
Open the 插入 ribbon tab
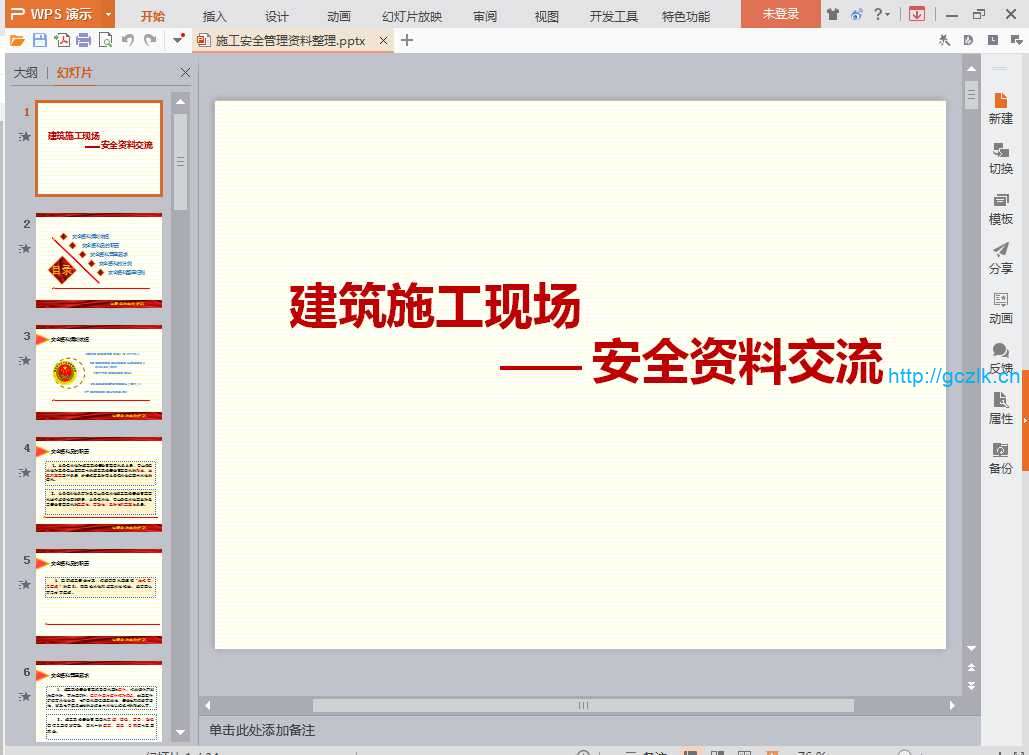pyautogui.click(x=214, y=16)
